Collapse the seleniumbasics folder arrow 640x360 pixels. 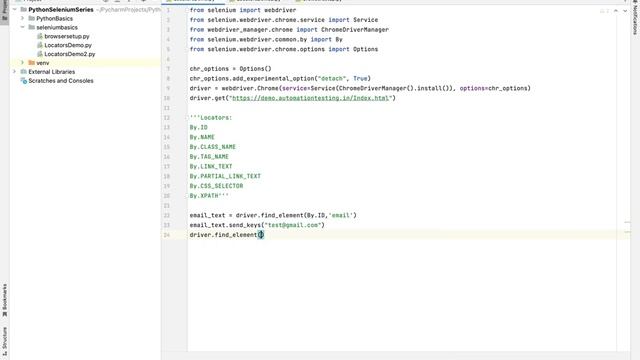click(23, 27)
